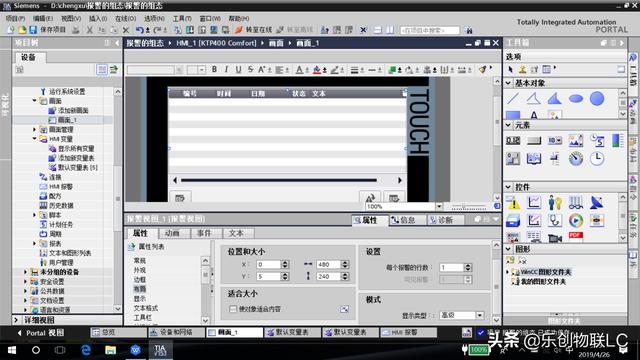640x360 pixels.
Task: Select the Circle basic object
Action: click(x=597, y=98)
